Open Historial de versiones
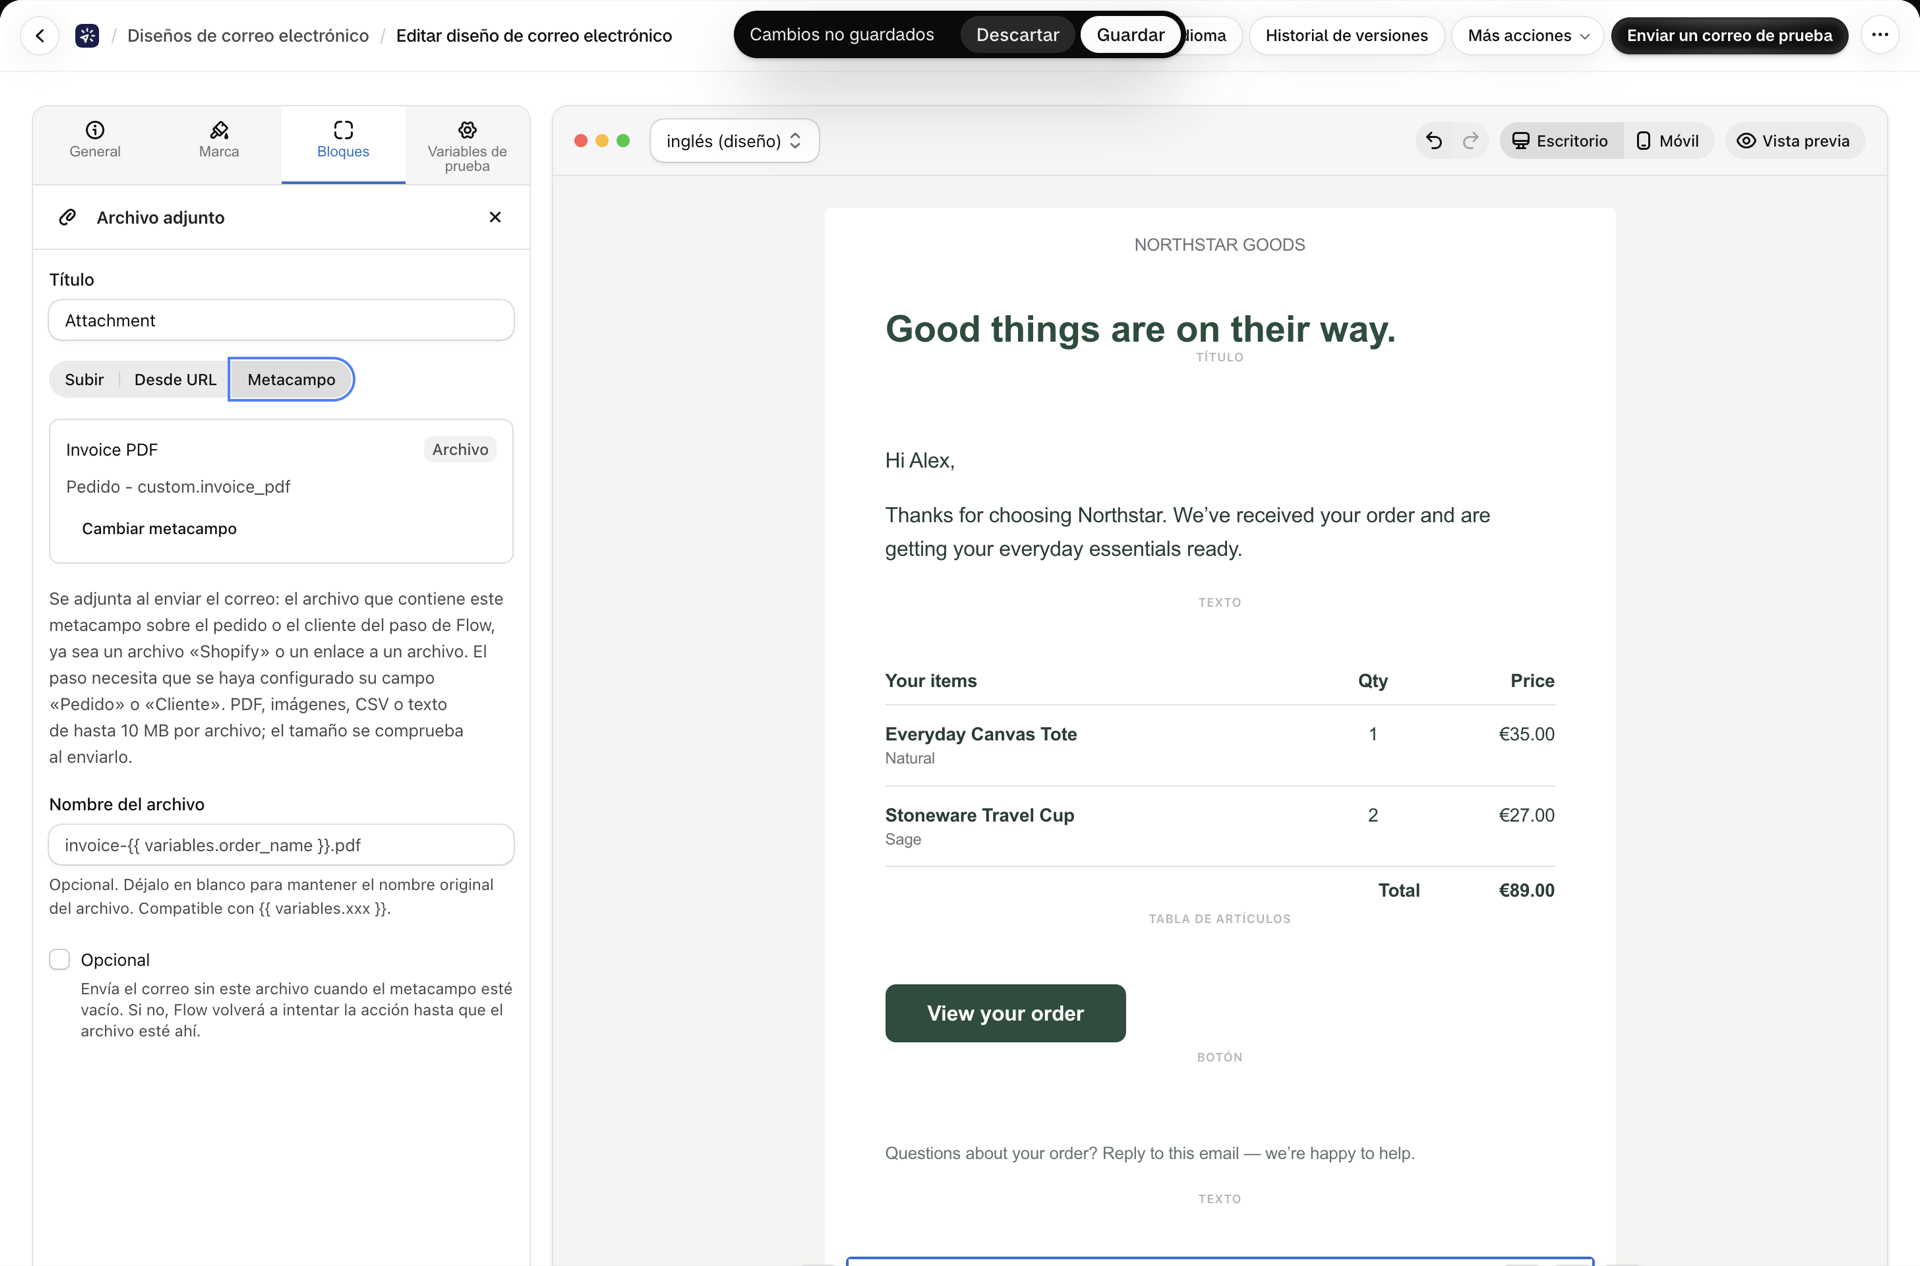This screenshot has height=1266, width=1920. (x=1346, y=36)
